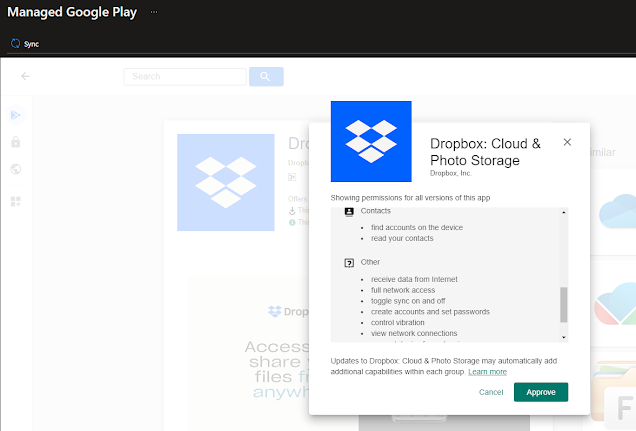Click the blue cloud similar app thumbnail

[617, 211]
